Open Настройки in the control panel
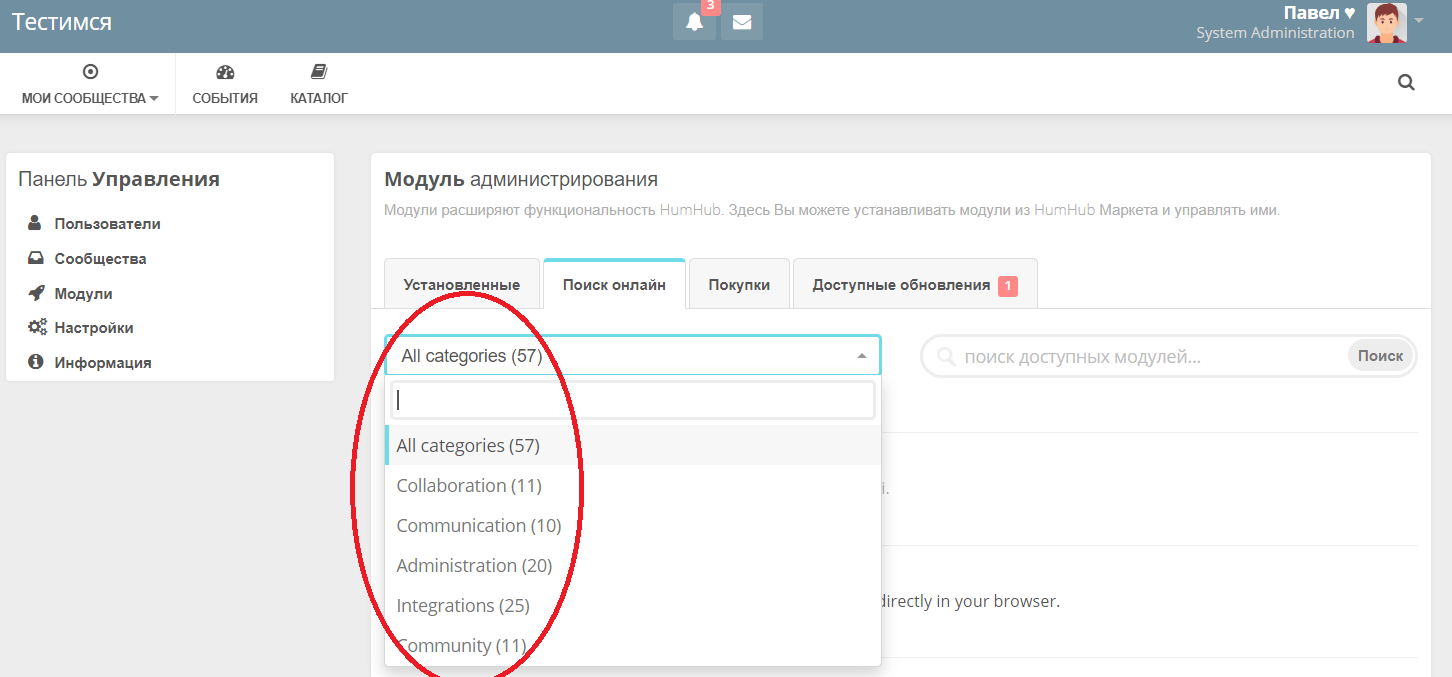Image resolution: width=1452 pixels, height=677 pixels. point(94,328)
